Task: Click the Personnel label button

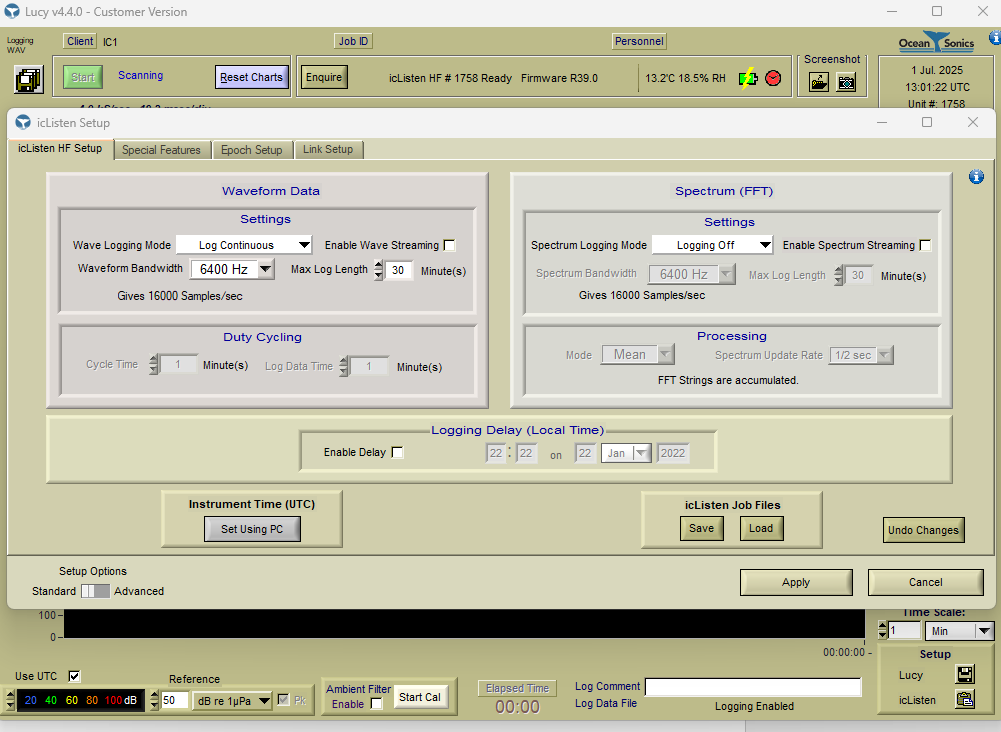Action: click(x=639, y=41)
